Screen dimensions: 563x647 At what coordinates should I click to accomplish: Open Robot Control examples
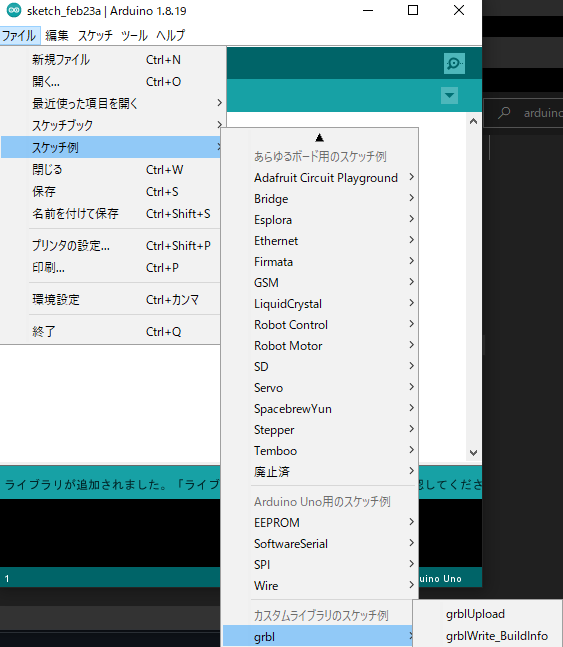tap(320, 325)
